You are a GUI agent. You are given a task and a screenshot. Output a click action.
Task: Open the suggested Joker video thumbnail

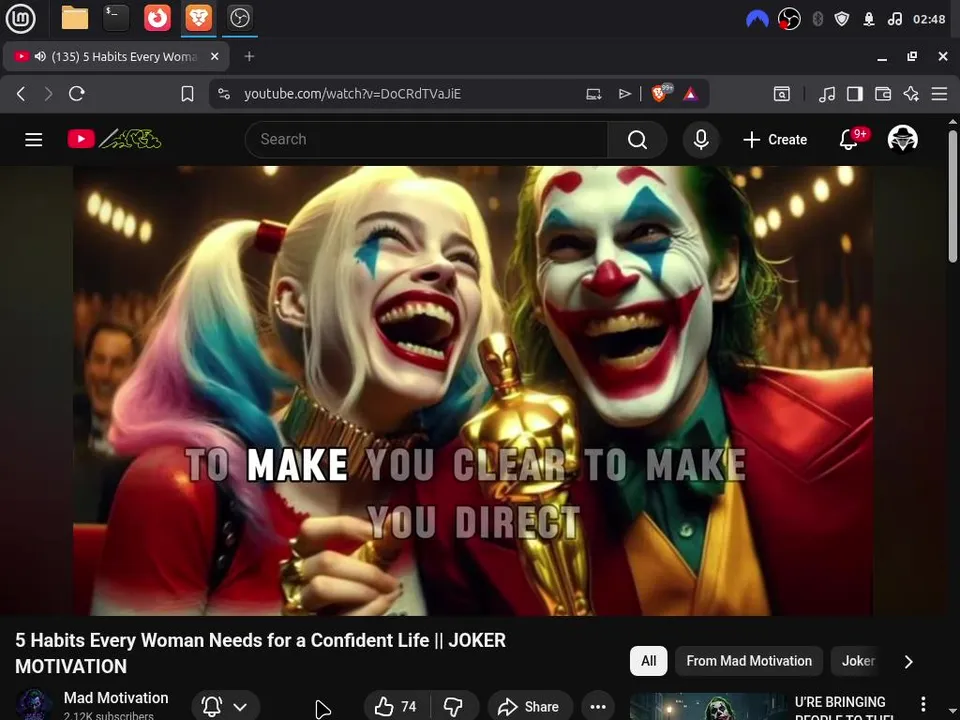(708, 707)
